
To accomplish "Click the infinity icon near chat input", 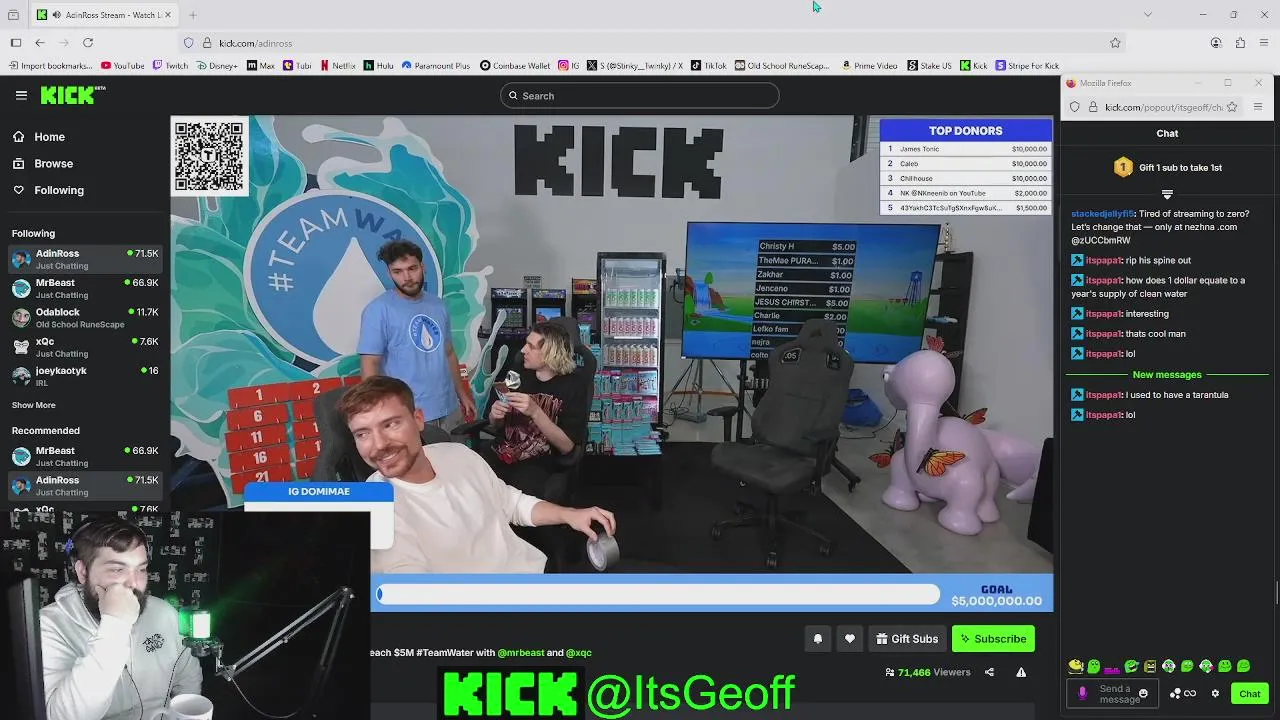I will 1191,694.
